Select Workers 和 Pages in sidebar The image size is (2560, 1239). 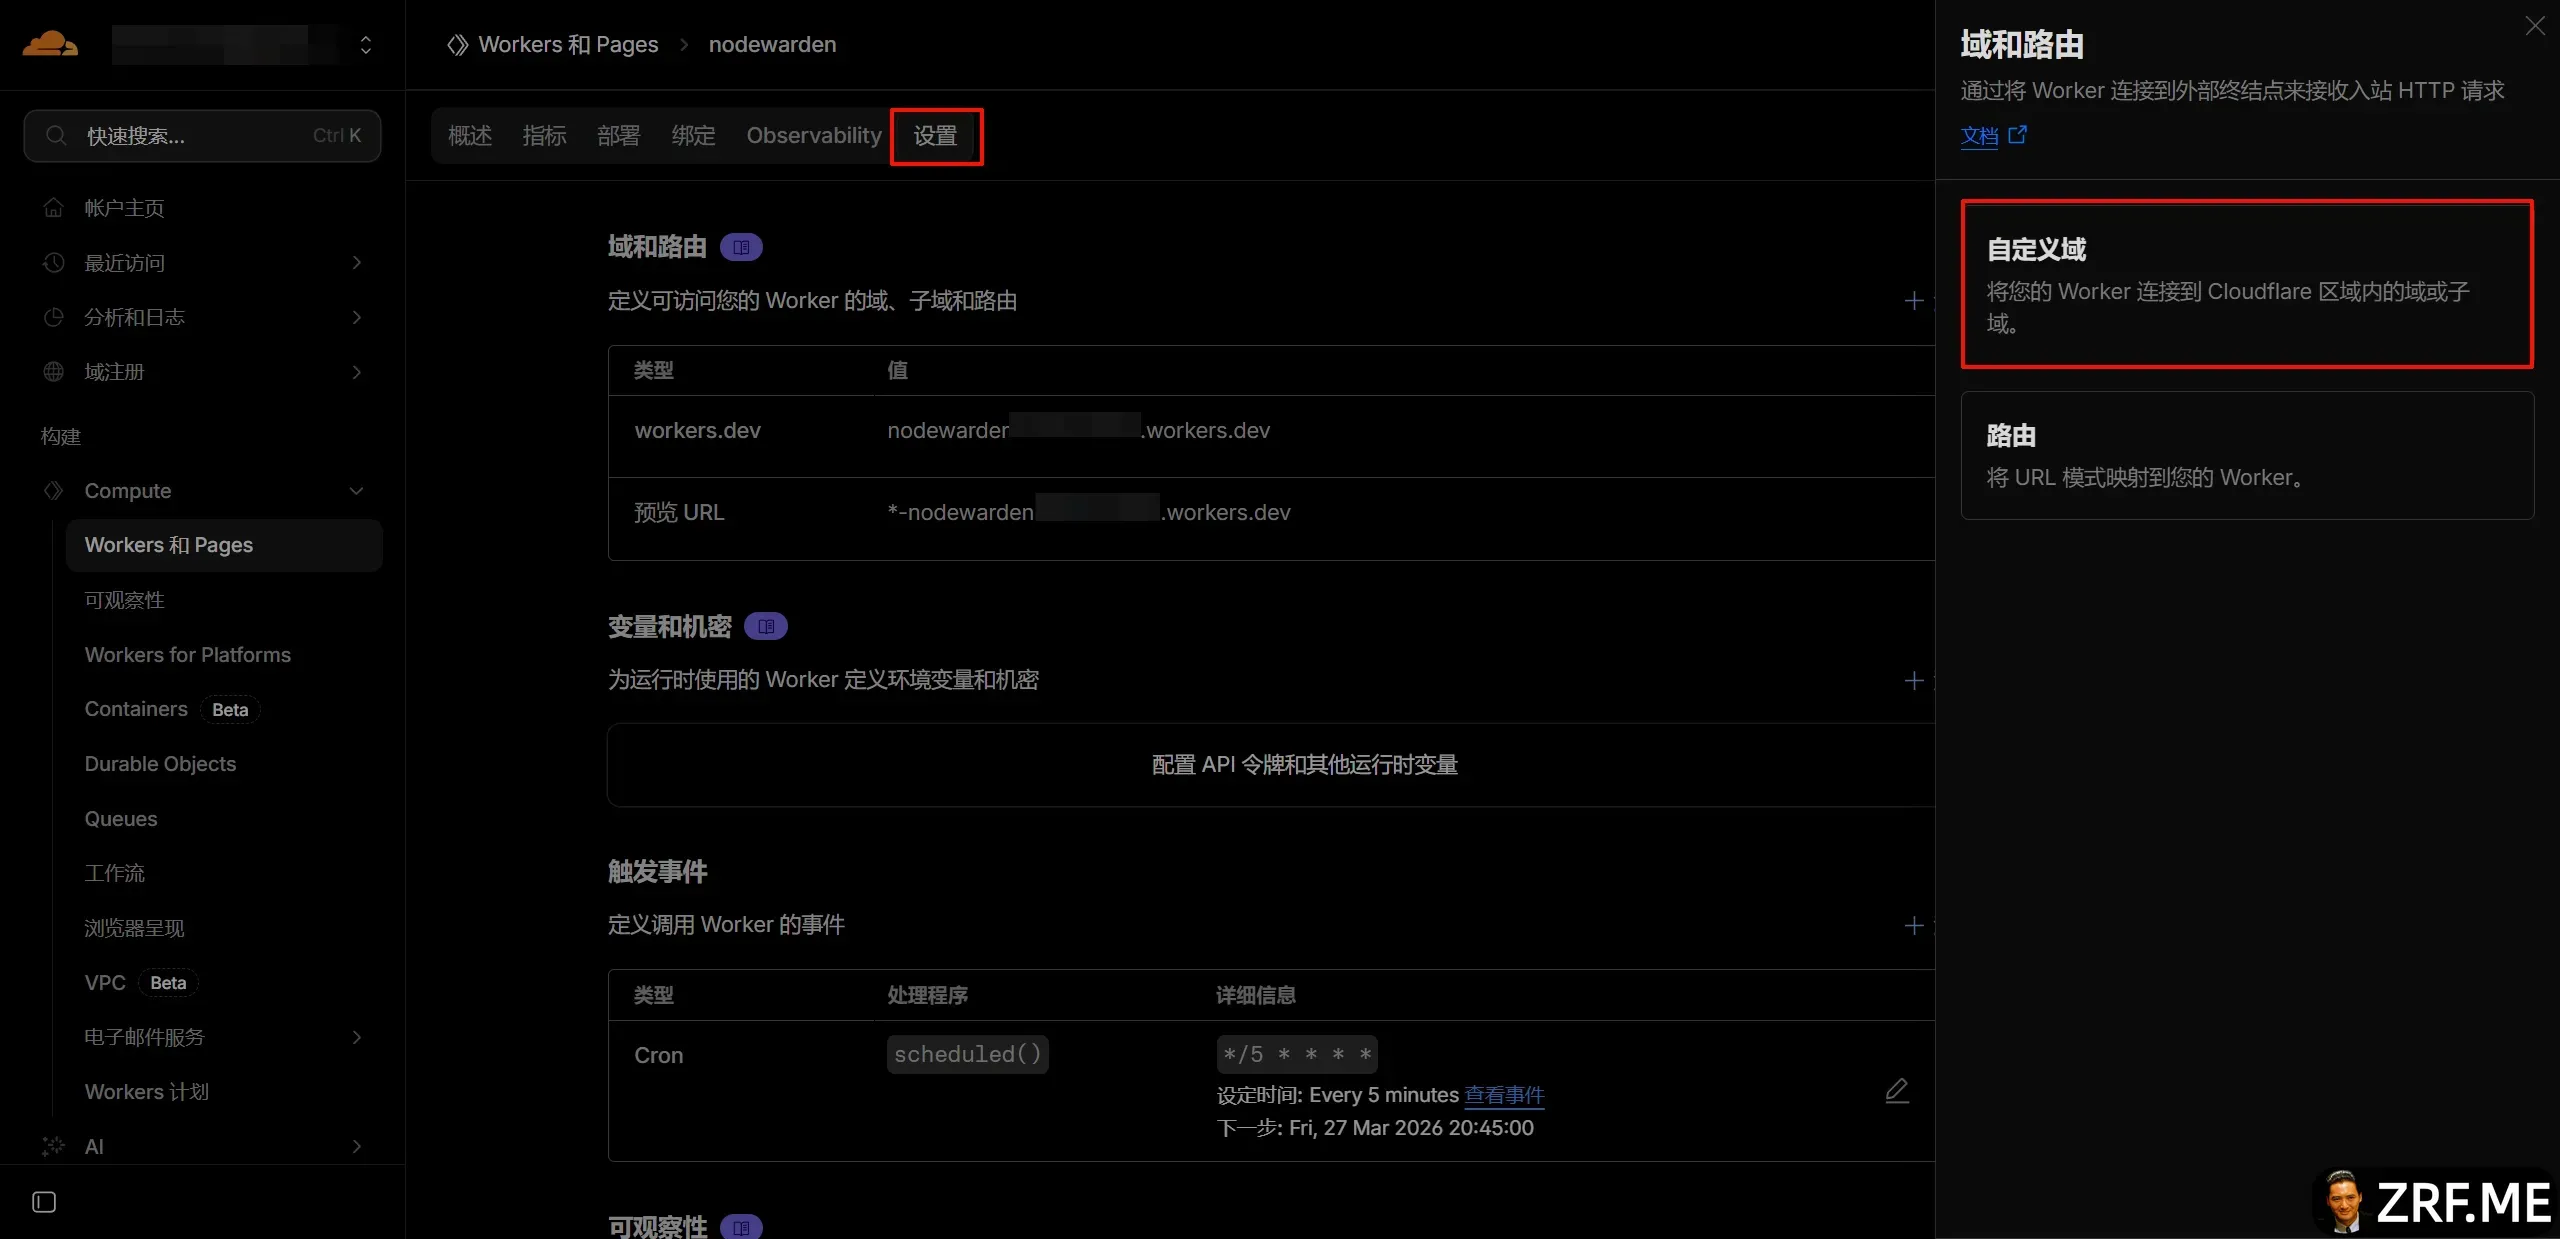[224, 545]
